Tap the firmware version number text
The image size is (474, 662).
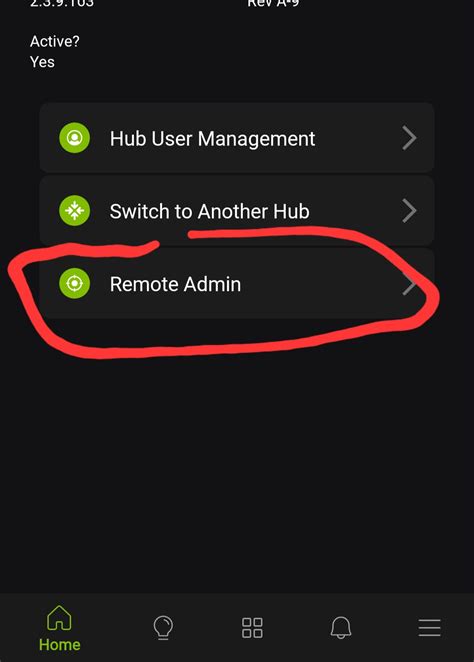tap(62, 3)
